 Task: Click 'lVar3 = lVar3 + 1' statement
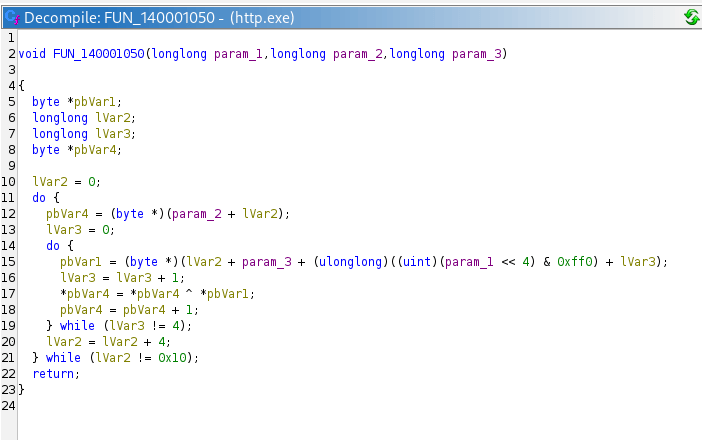click(120, 278)
